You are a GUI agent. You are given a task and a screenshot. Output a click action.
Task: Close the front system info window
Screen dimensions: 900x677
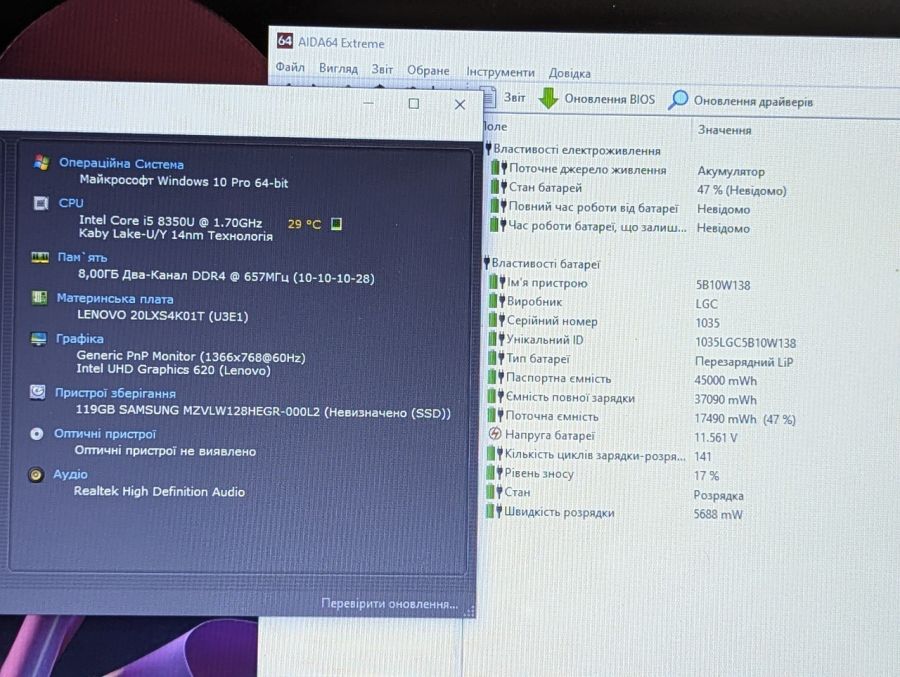[460, 105]
